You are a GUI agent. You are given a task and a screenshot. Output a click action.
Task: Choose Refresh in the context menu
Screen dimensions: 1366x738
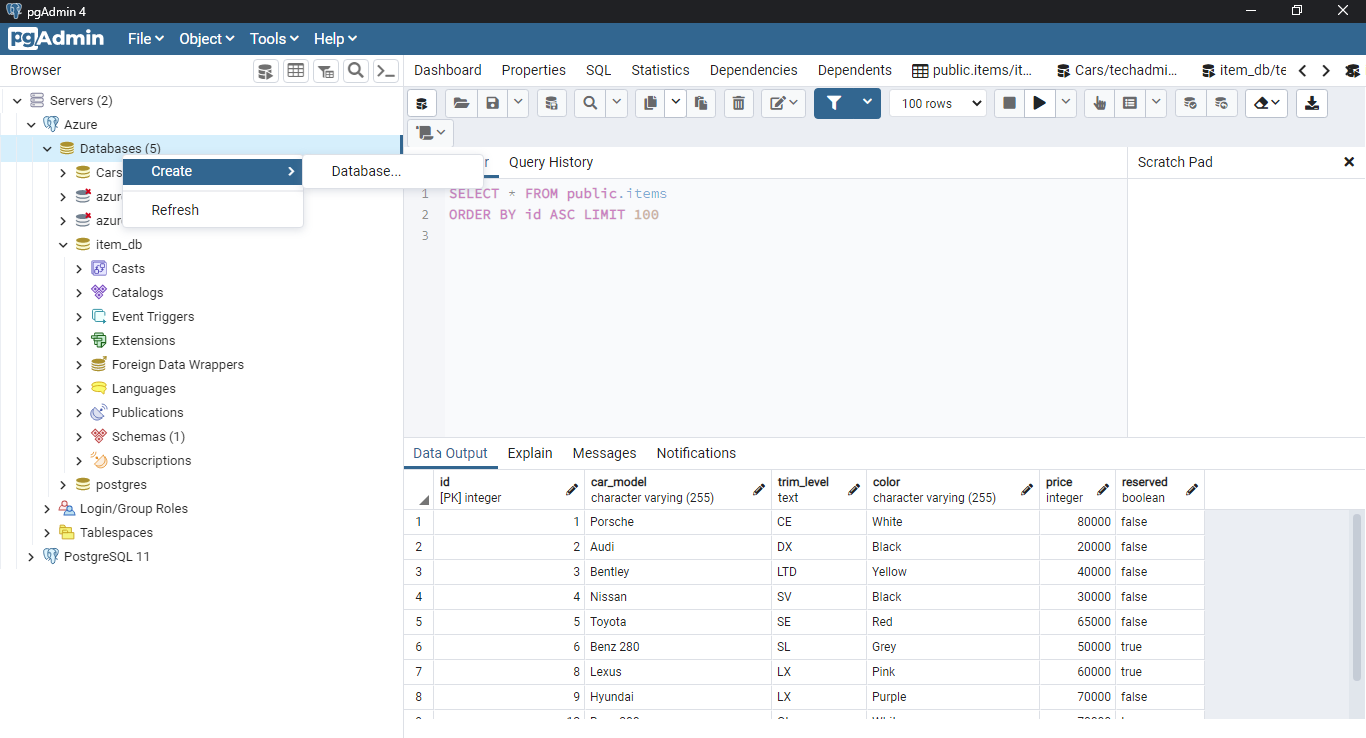(x=213, y=210)
